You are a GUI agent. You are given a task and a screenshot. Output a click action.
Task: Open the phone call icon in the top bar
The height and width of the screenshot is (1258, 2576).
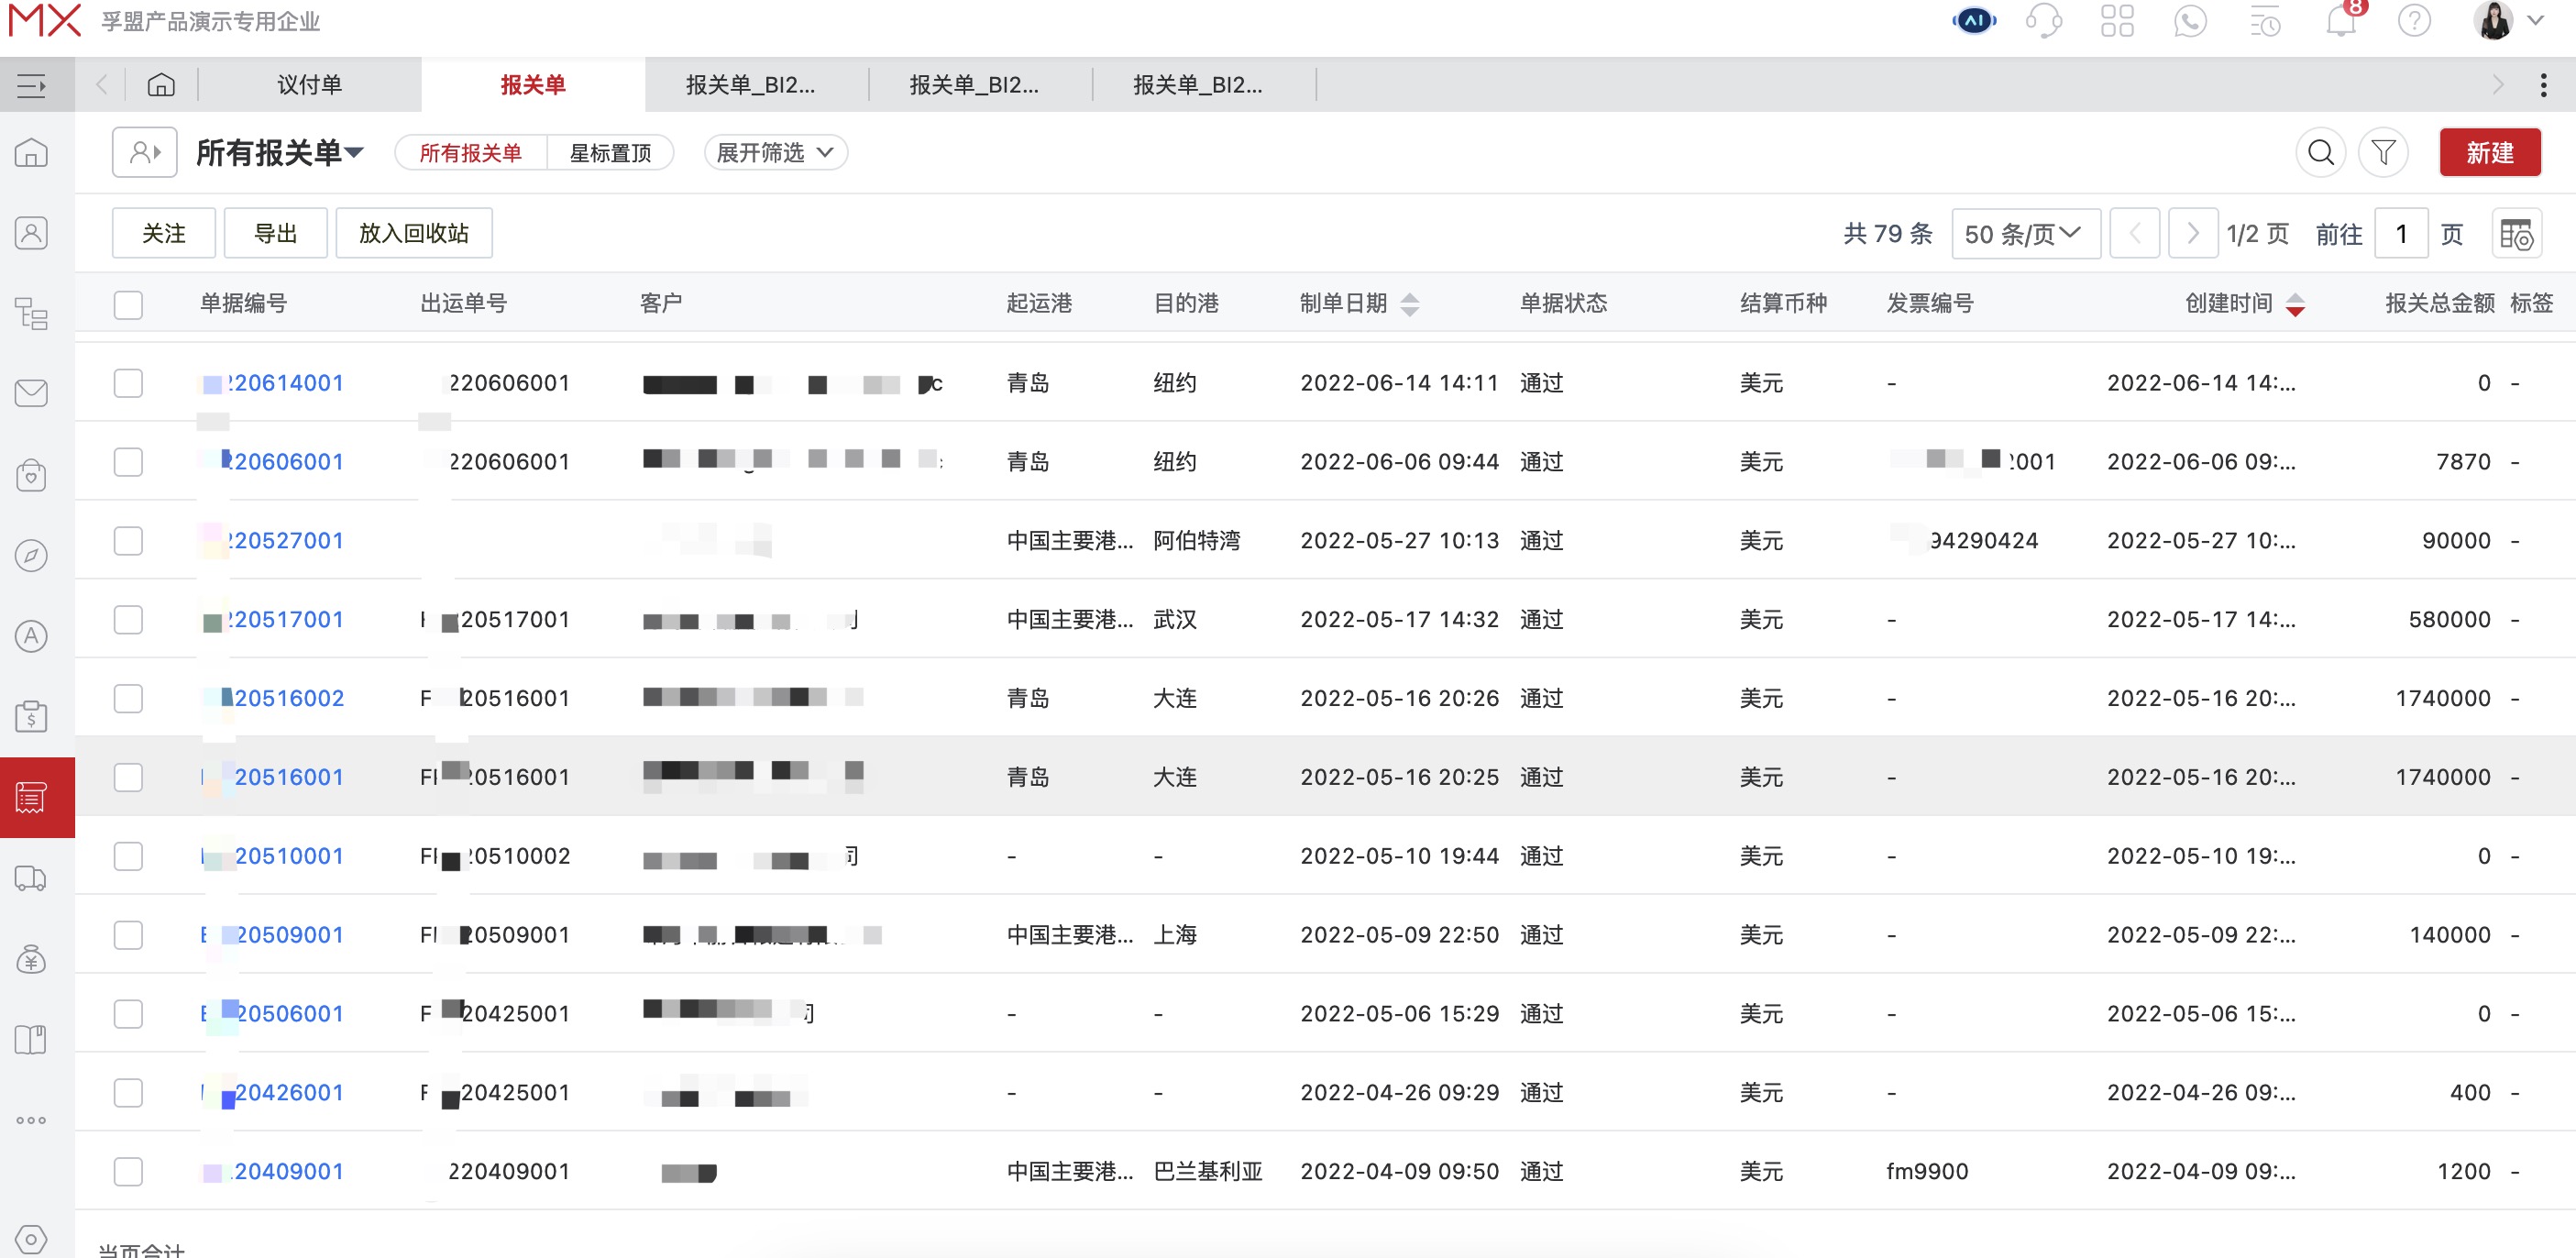tap(2191, 20)
